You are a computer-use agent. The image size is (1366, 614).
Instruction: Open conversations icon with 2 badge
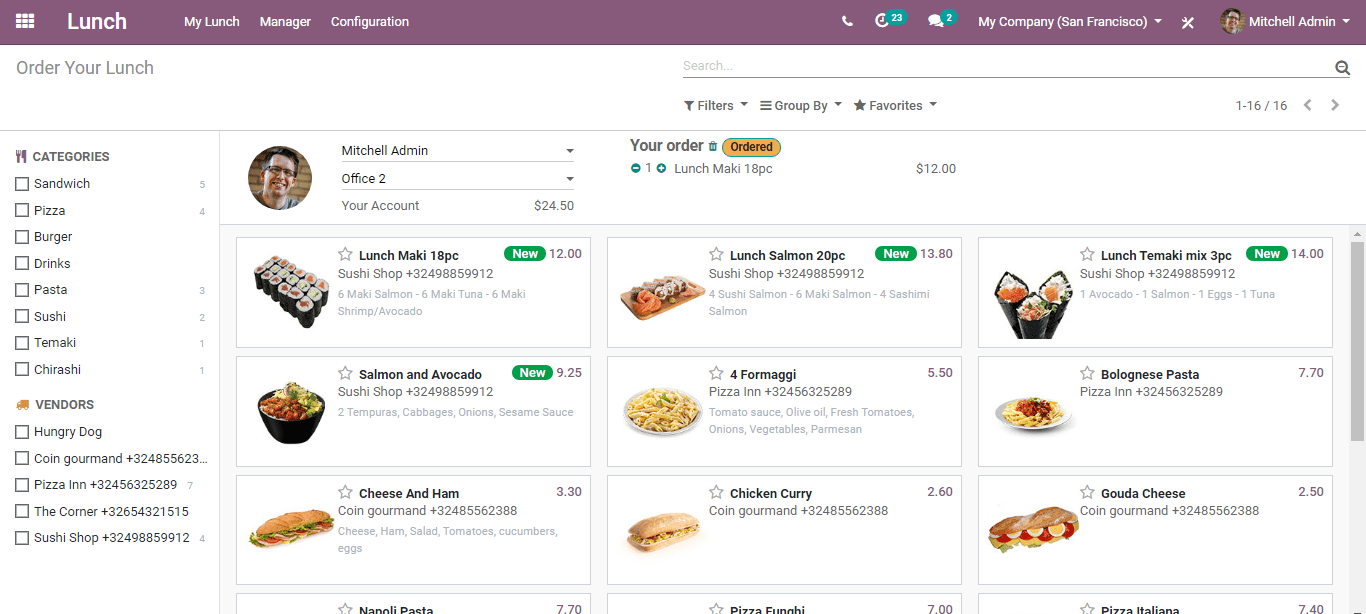(x=942, y=20)
